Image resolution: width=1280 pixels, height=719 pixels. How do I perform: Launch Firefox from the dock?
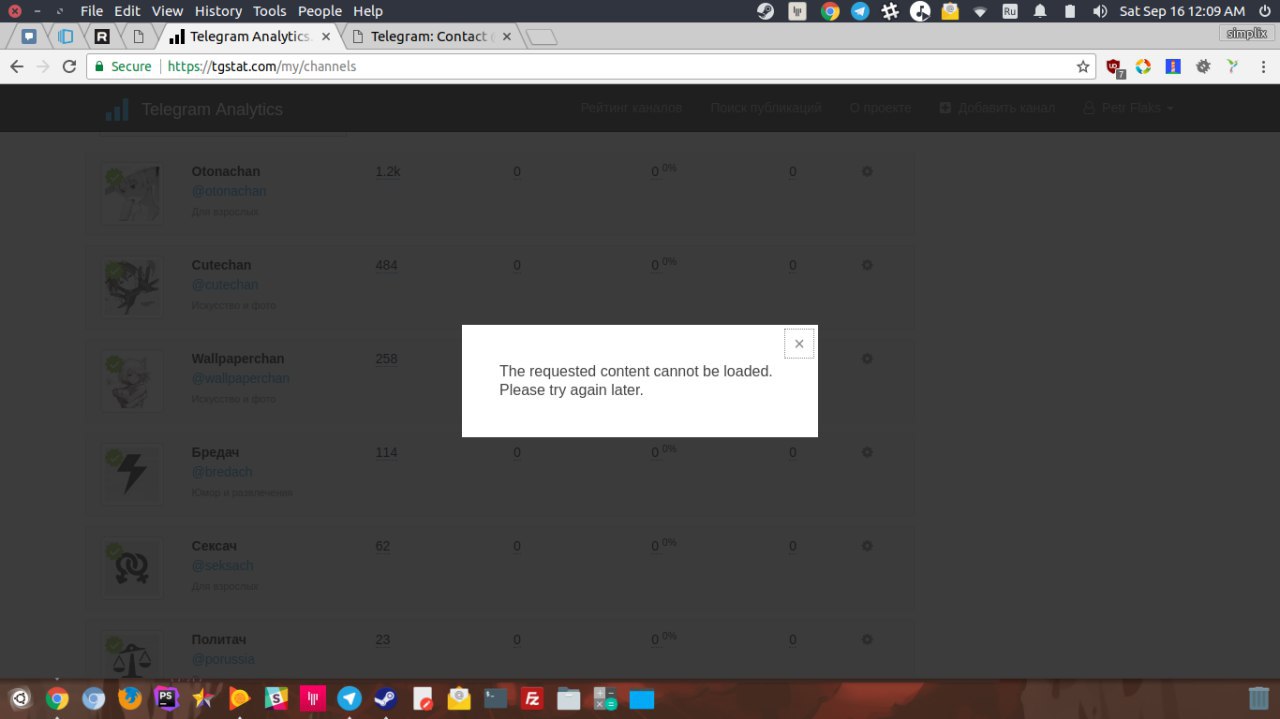click(x=130, y=698)
